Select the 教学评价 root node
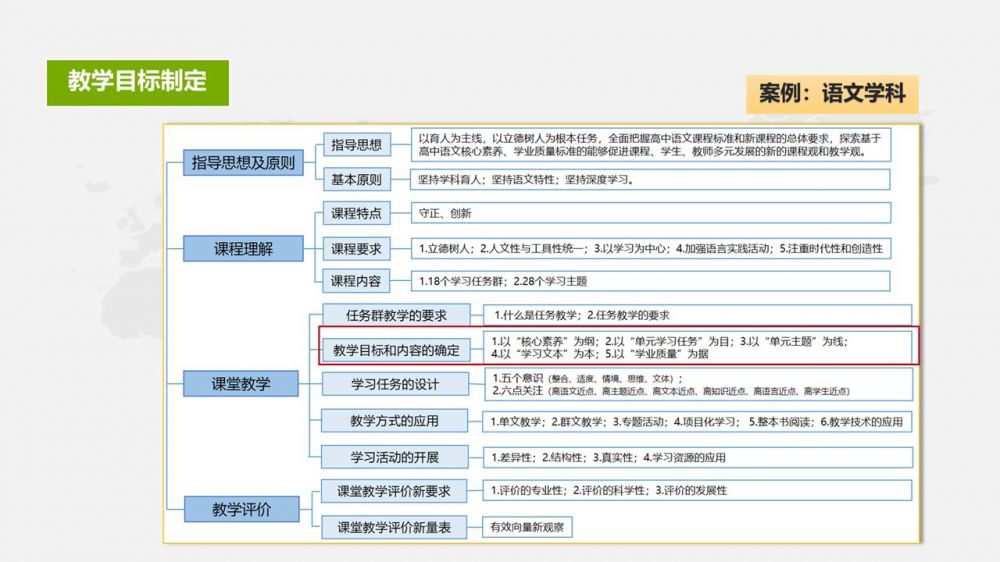This screenshot has height=562, width=1000. 241,509
